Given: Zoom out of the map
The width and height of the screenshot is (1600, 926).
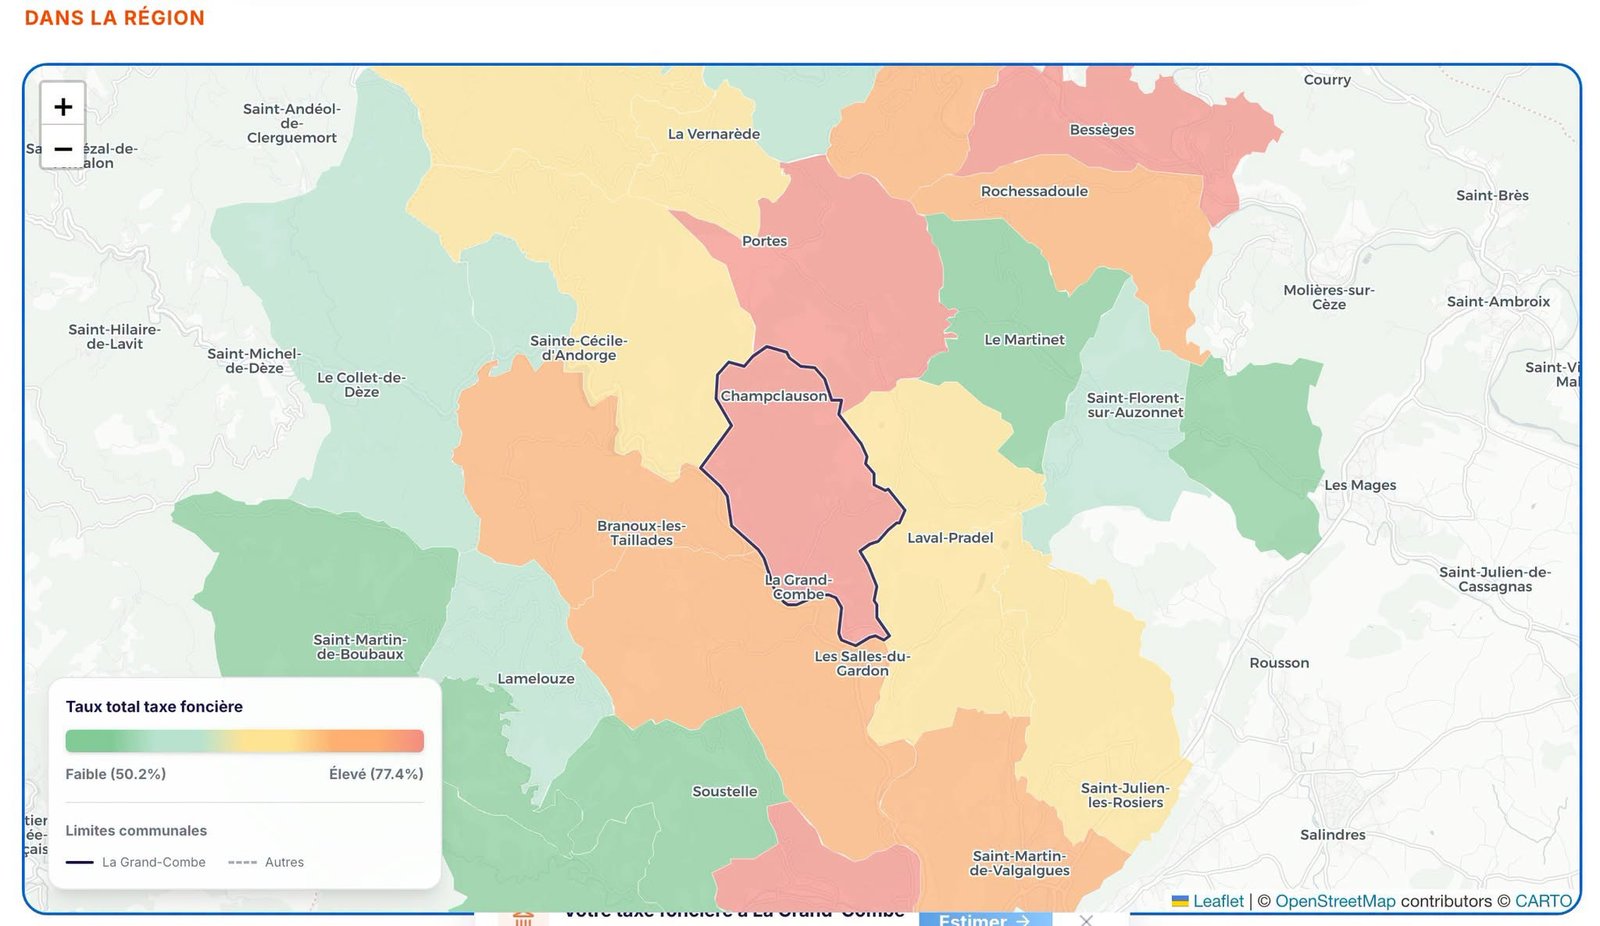Looking at the screenshot, I should click(x=63, y=148).
